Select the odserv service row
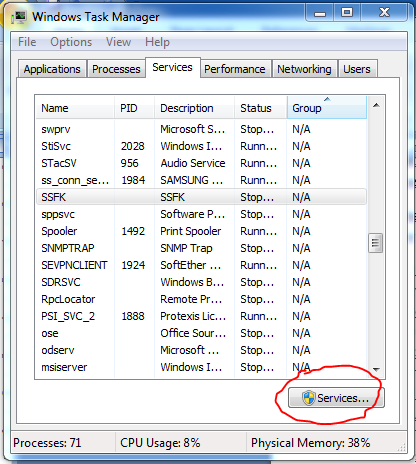This screenshot has height=464, width=416. coord(201,350)
